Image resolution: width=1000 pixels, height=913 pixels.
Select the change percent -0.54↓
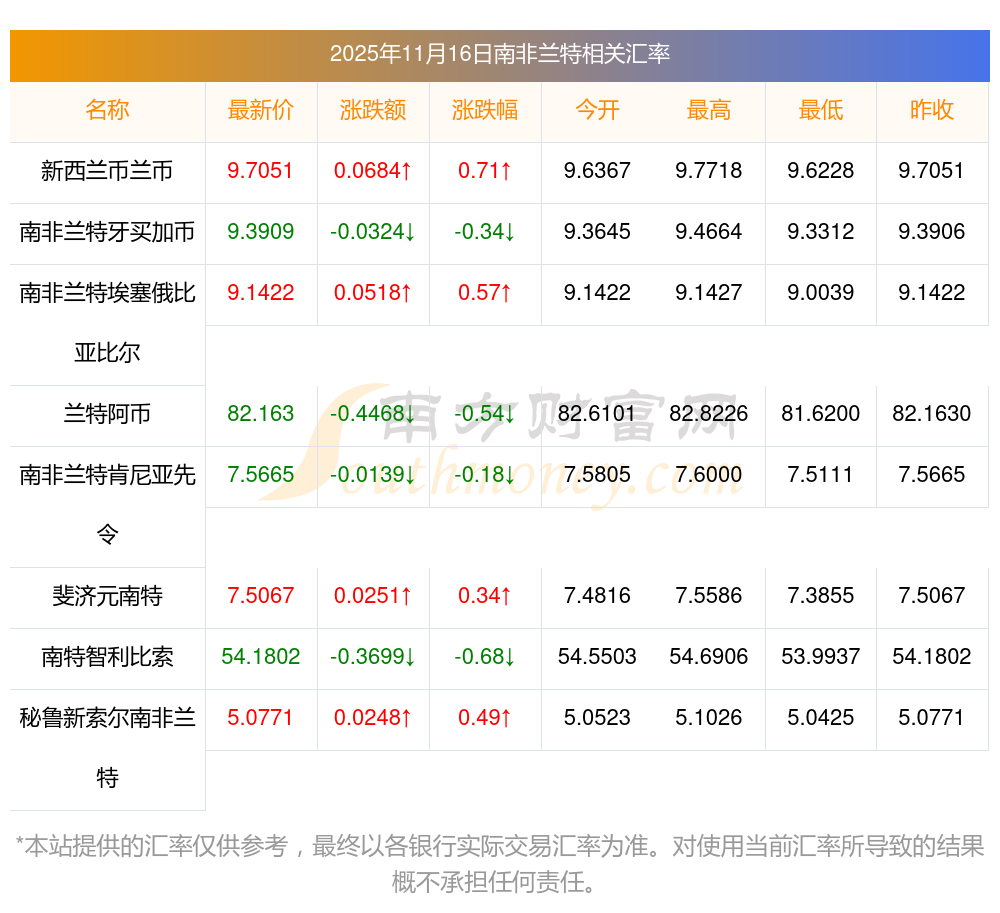[485, 414]
